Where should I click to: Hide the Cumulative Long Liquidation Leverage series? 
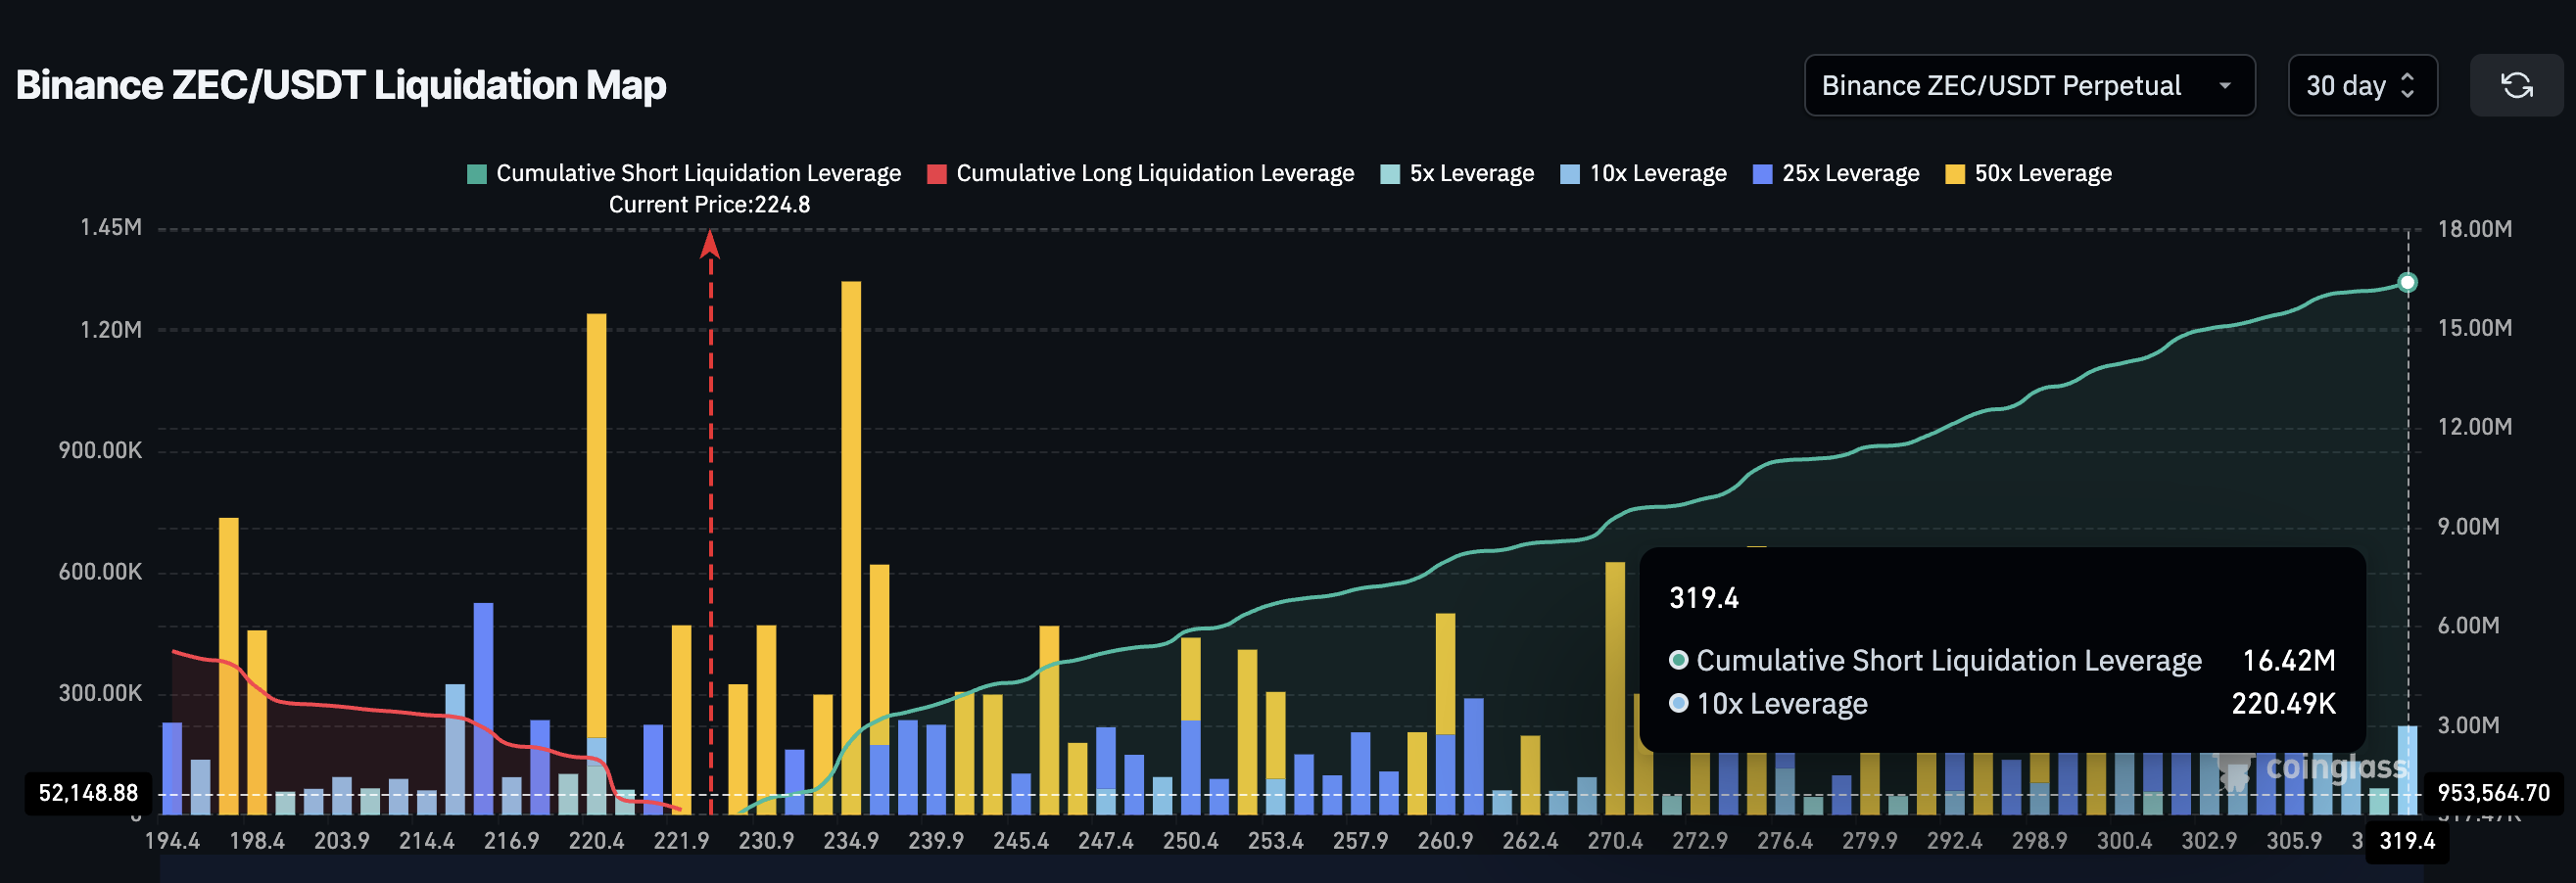(x=1155, y=172)
